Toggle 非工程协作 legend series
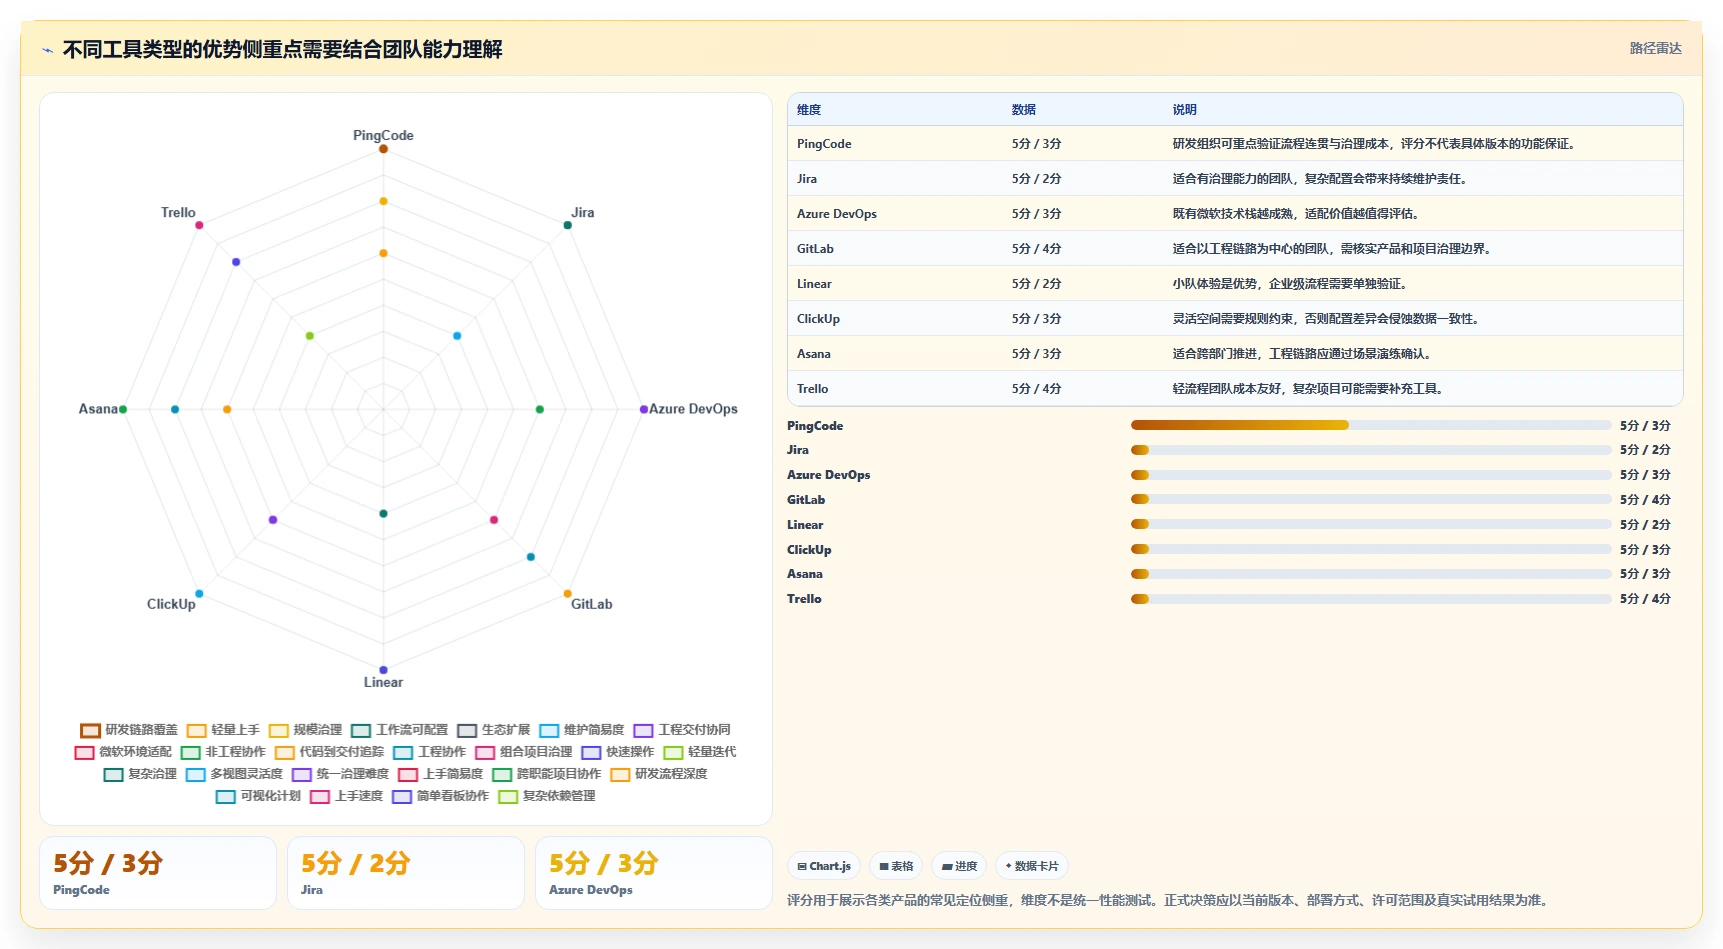 223,752
